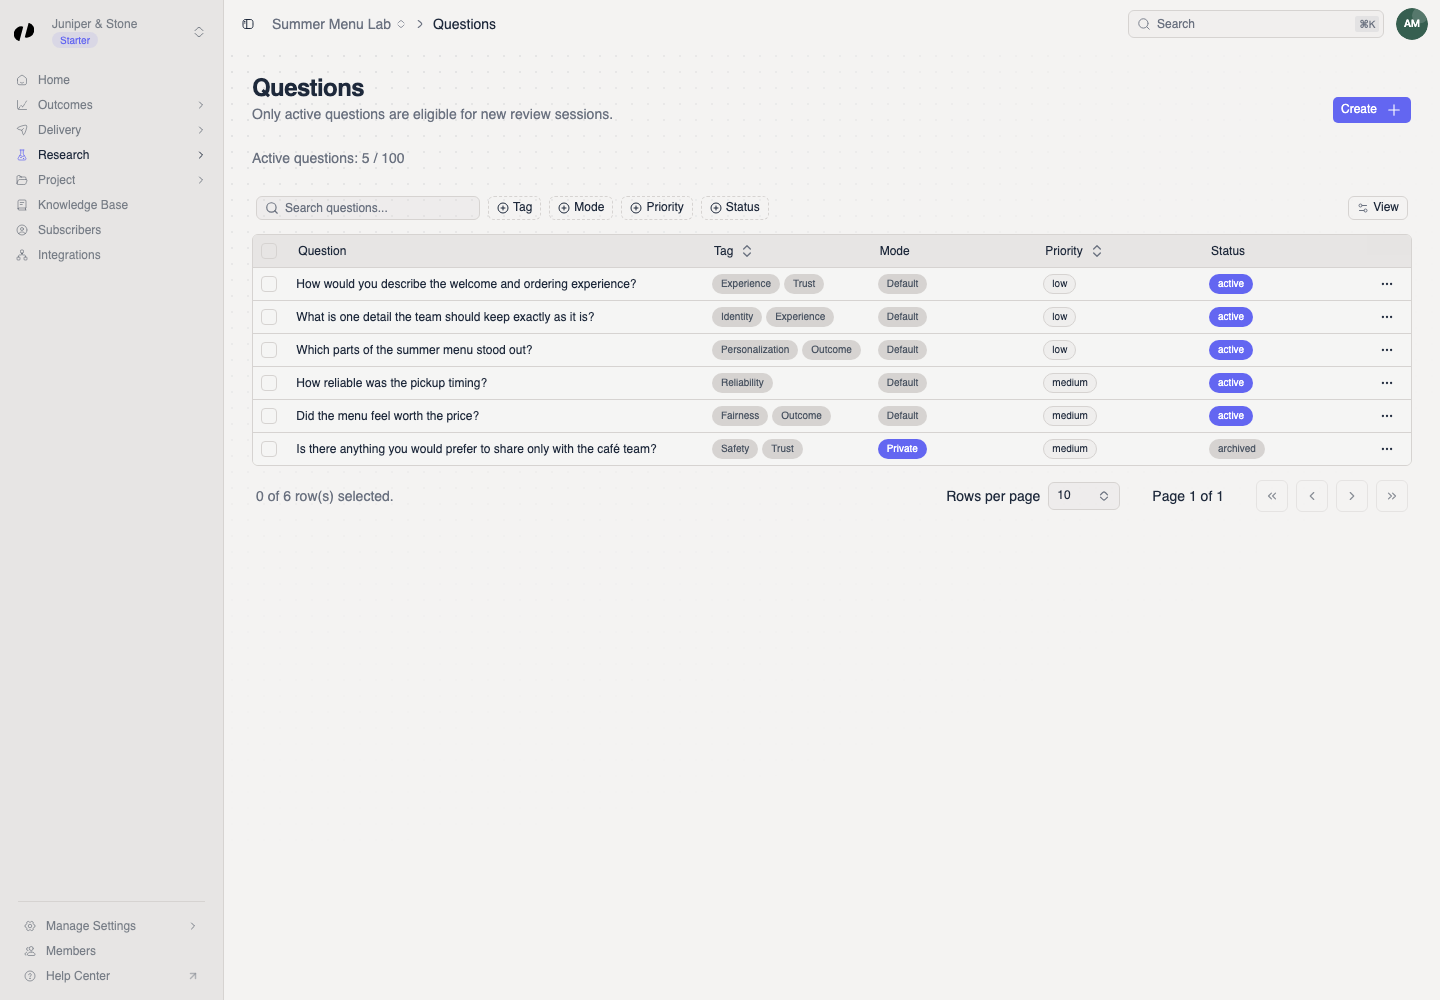Open the rows per page dropdown

(1084, 496)
